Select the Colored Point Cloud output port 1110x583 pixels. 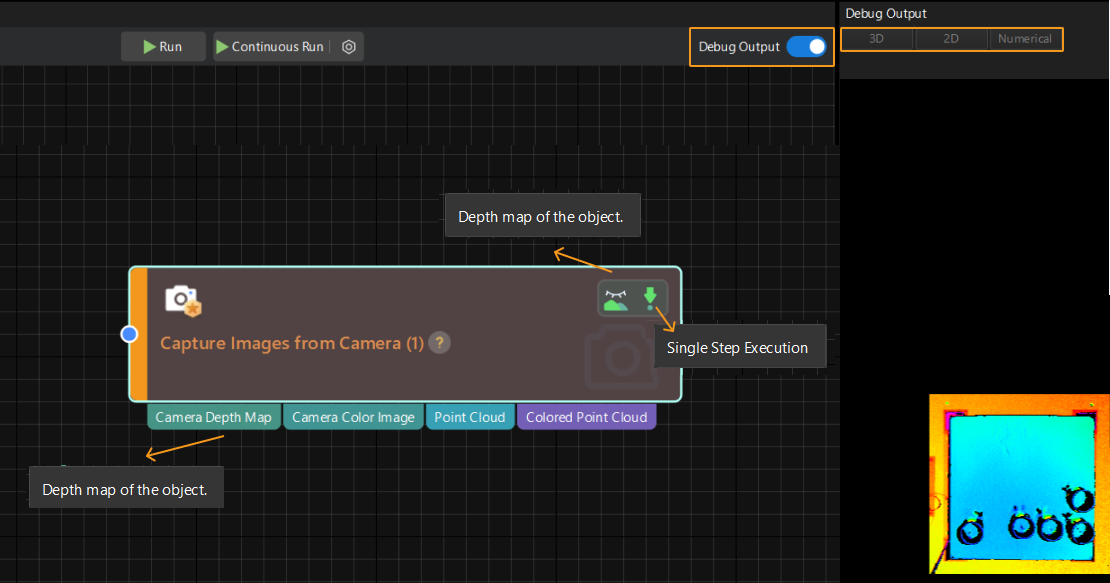[x=586, y=417]
